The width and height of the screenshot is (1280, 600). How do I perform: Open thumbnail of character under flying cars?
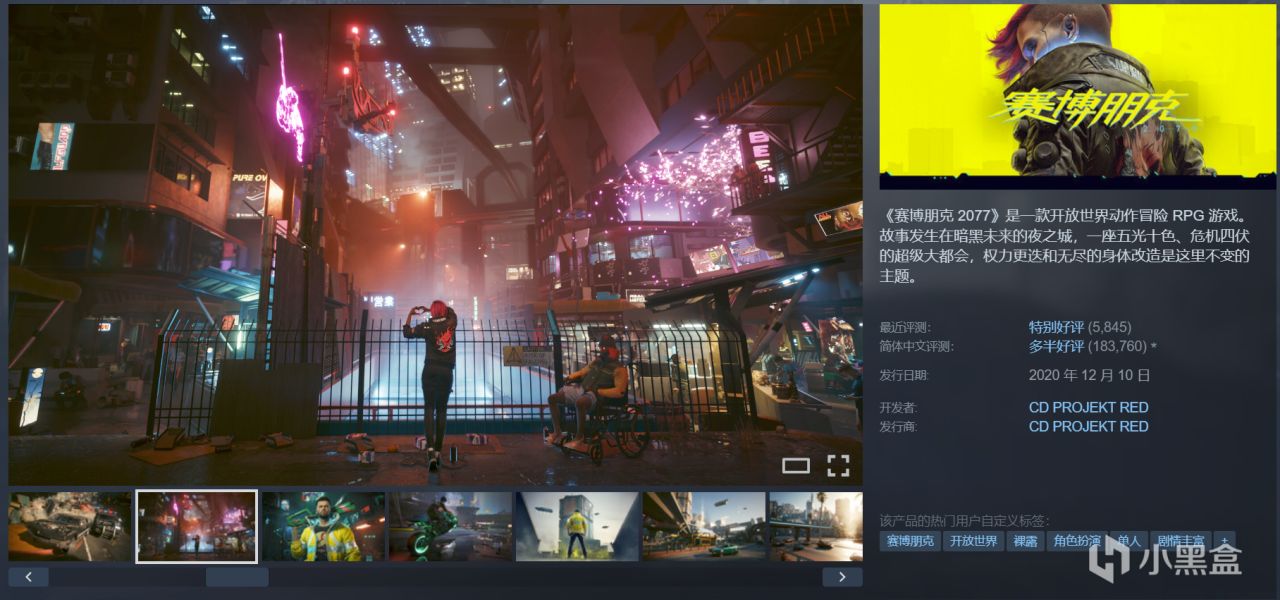[577, 526]
